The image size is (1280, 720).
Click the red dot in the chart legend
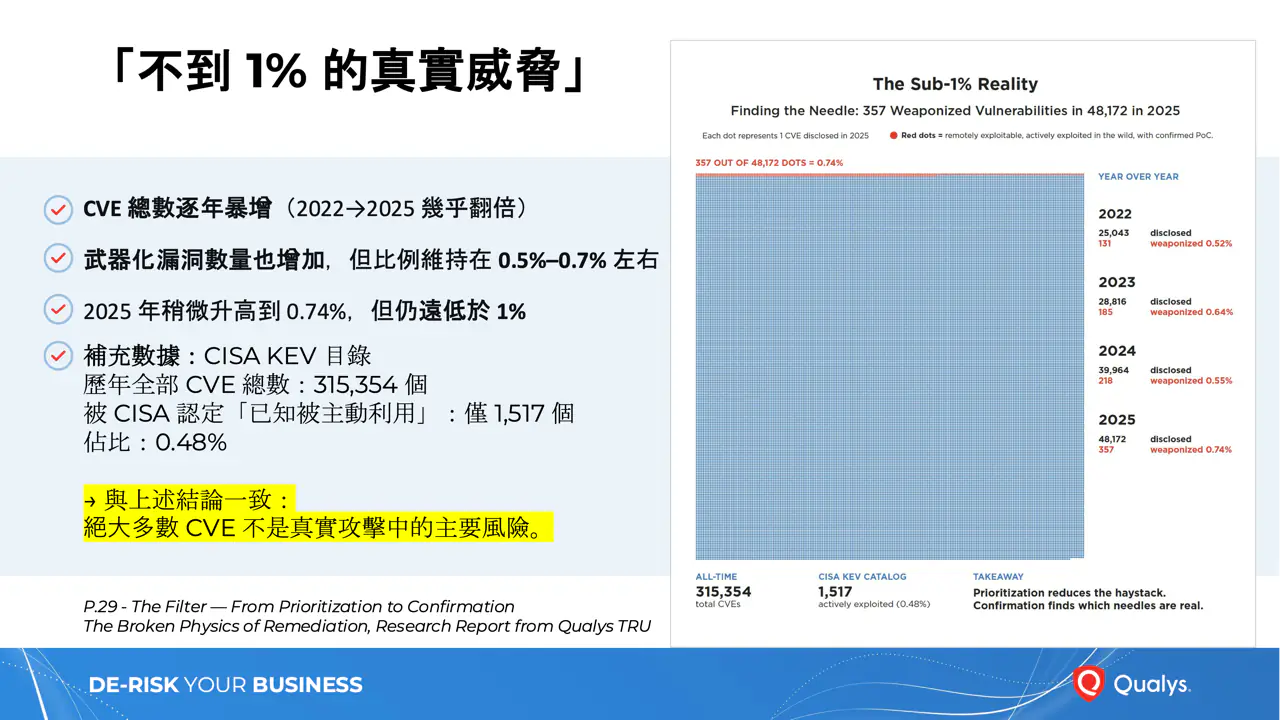(x=893, y=135)
